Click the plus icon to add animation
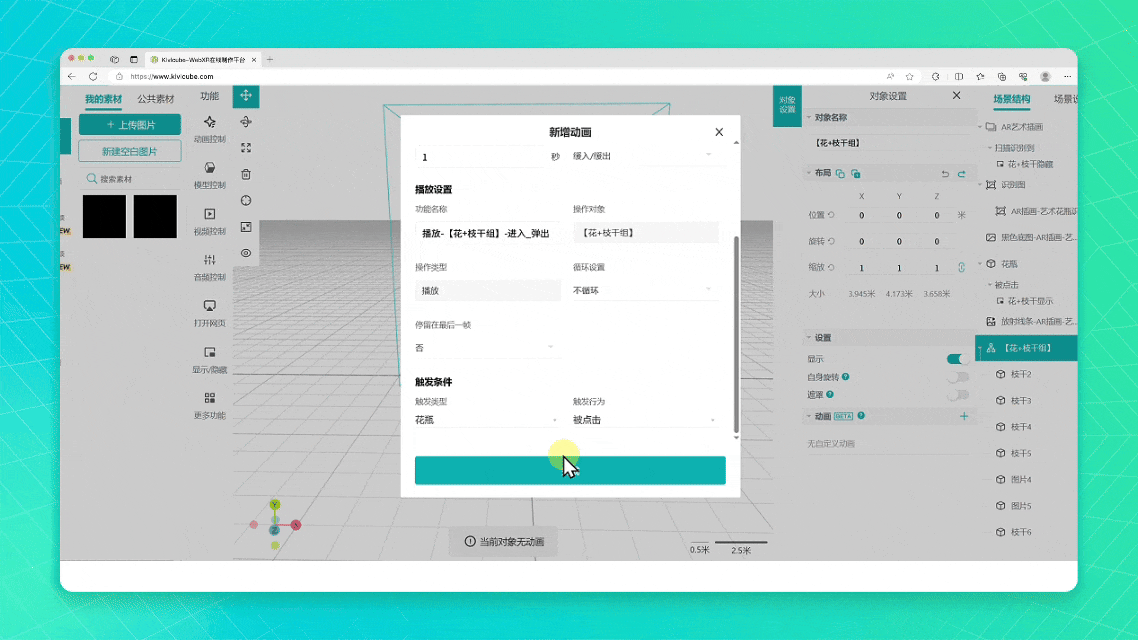This screenshot has height=640, width=1138. pyautogui.click(x=964, y=416)
